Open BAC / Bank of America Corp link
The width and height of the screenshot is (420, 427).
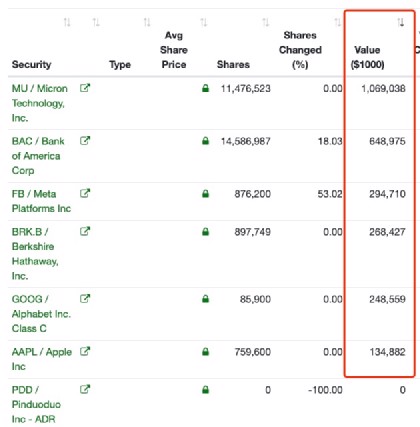(38, 156)
